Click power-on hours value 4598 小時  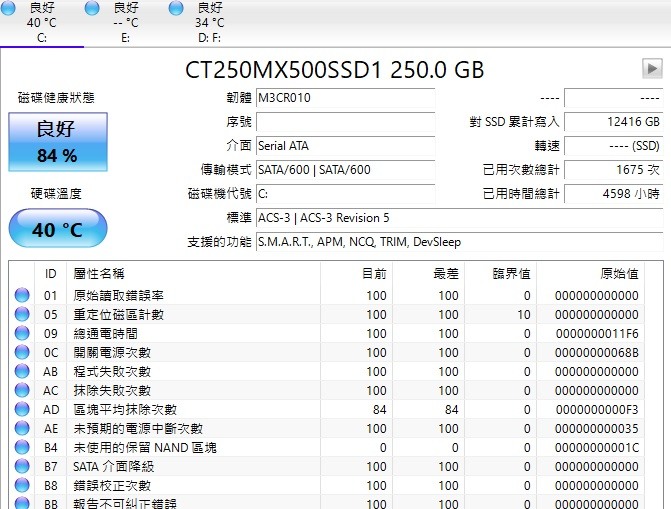click(x=613, y=194)
